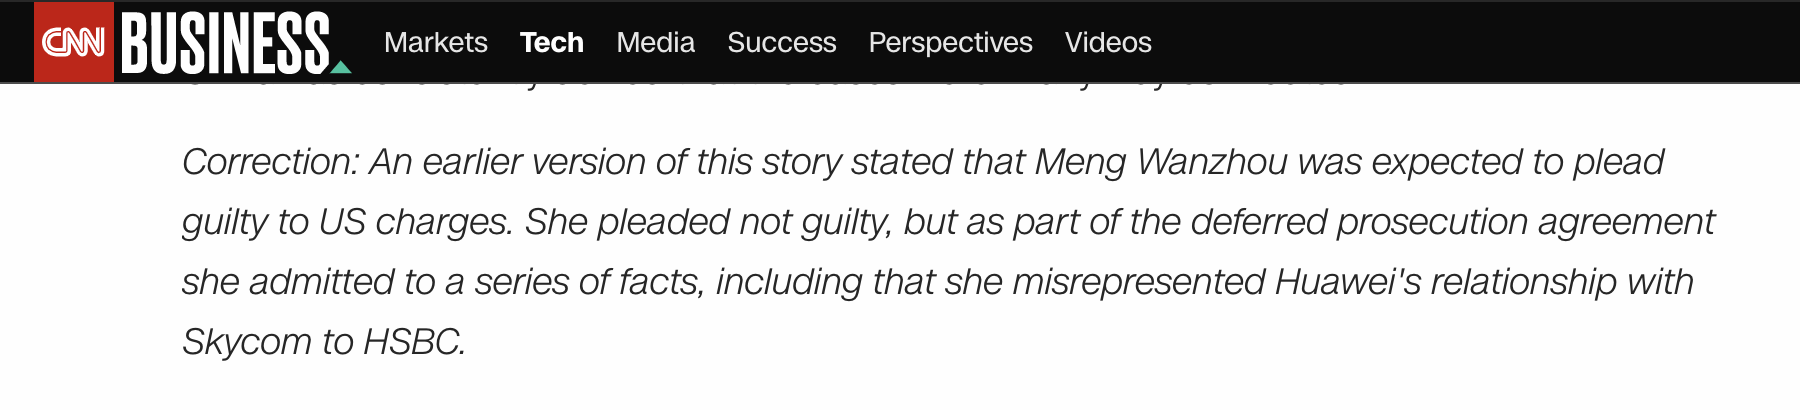Viewport: 1800px width, 410px height.
Task: Click the words "US charges"
Action: (x=415, y=222)
